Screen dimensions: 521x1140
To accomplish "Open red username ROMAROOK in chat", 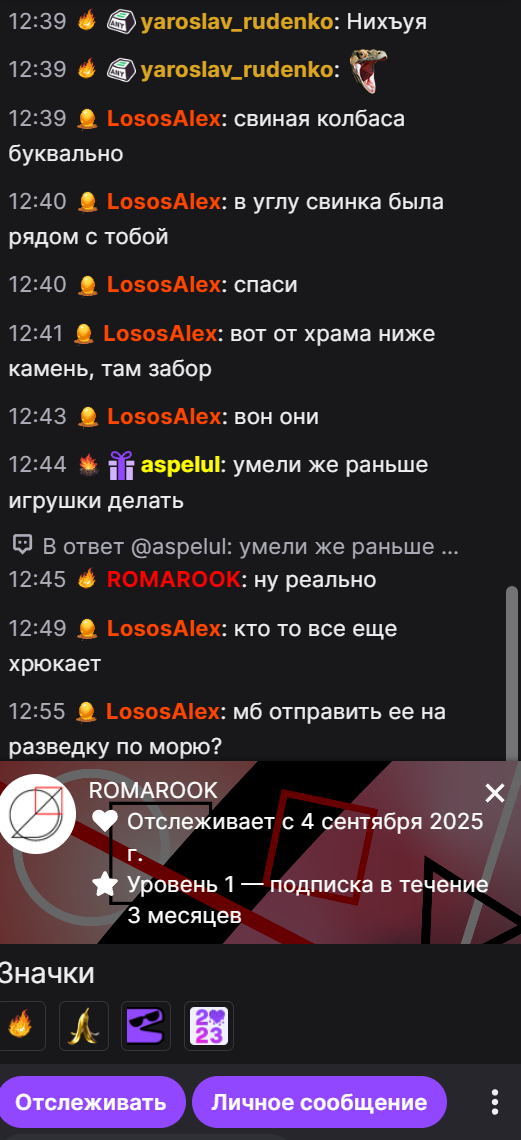I will (x=174, y=579).
